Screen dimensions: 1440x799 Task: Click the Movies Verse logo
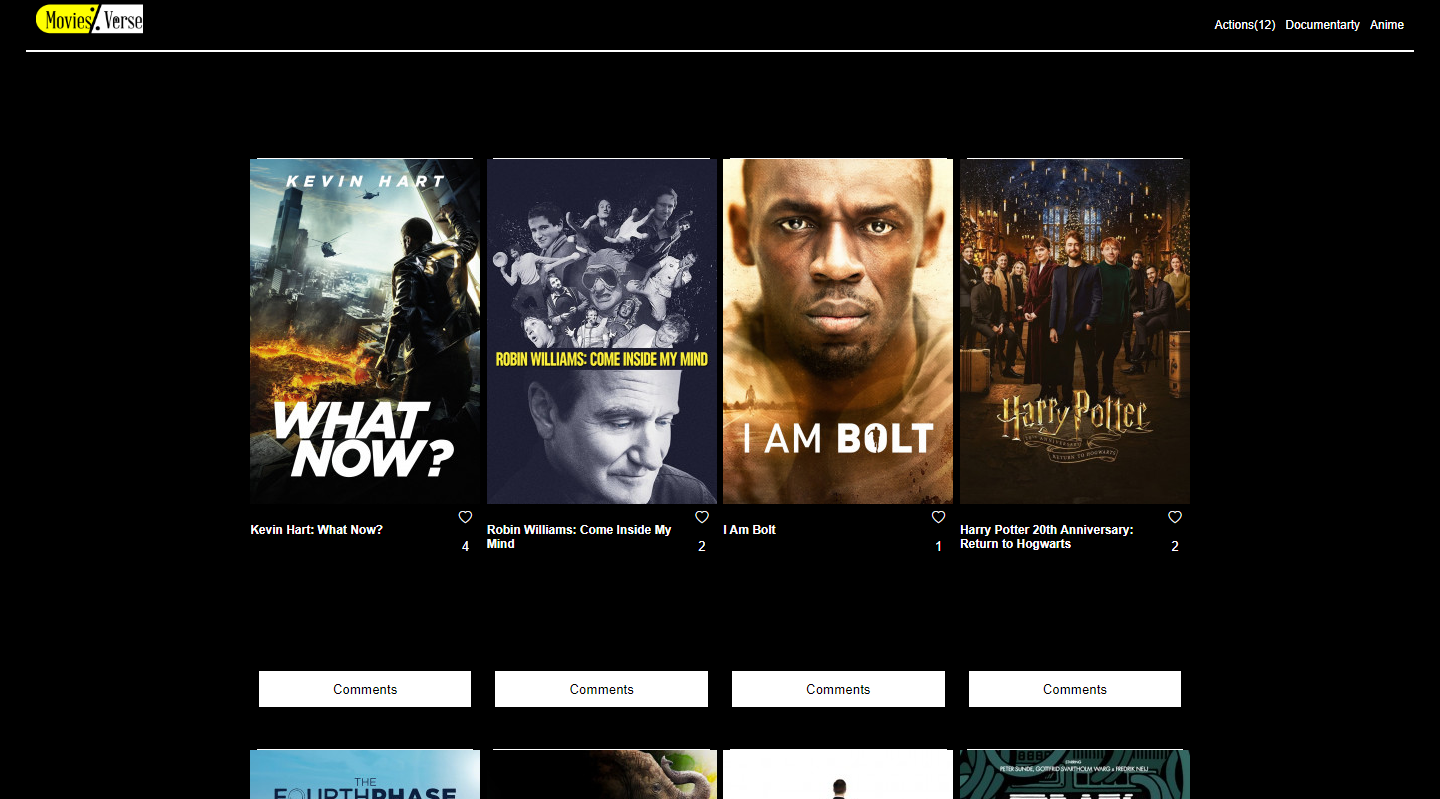[x=89, y=19]
